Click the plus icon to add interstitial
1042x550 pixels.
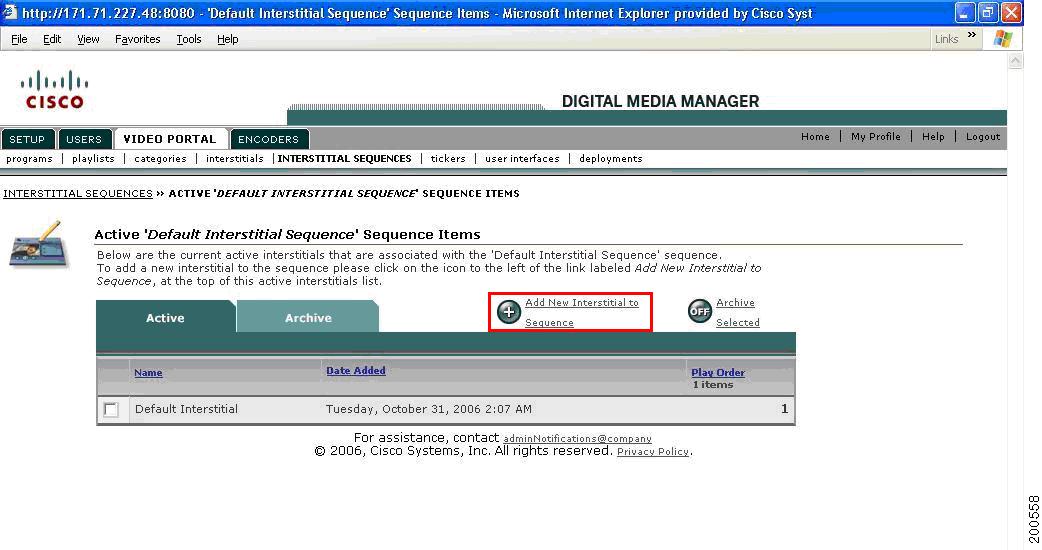coord(509,312)
